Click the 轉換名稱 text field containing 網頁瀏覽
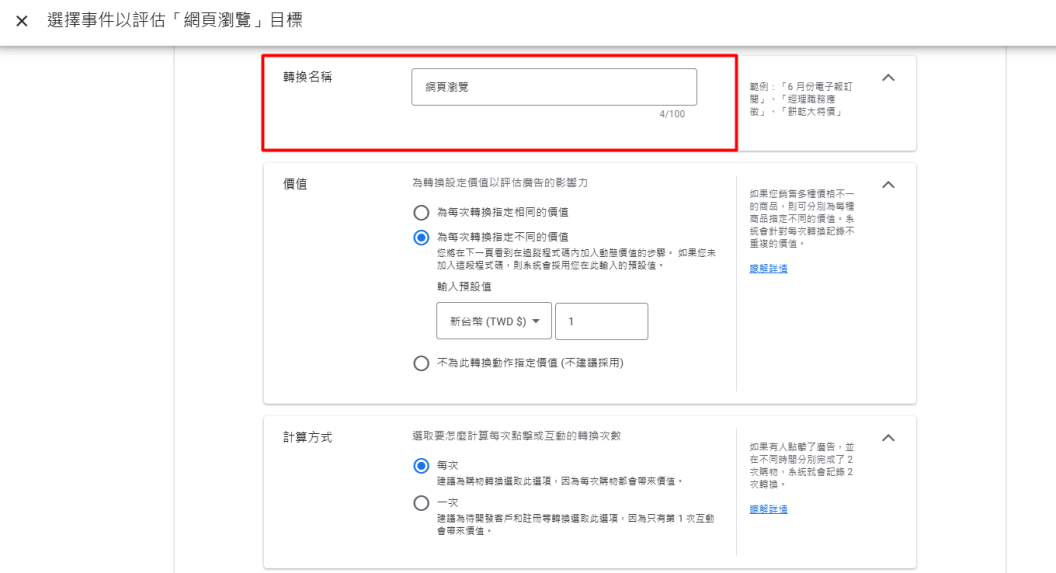Screen dimensions: 1056x573 [554, 87]
